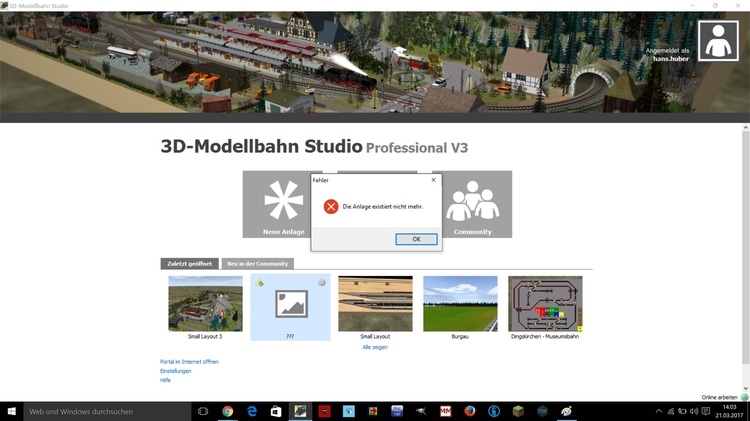The height and width of the screenshot is (421, 750).
Task: Open the Neue Anlage tile
Action: pyautogui.click(x=276, y=204)
